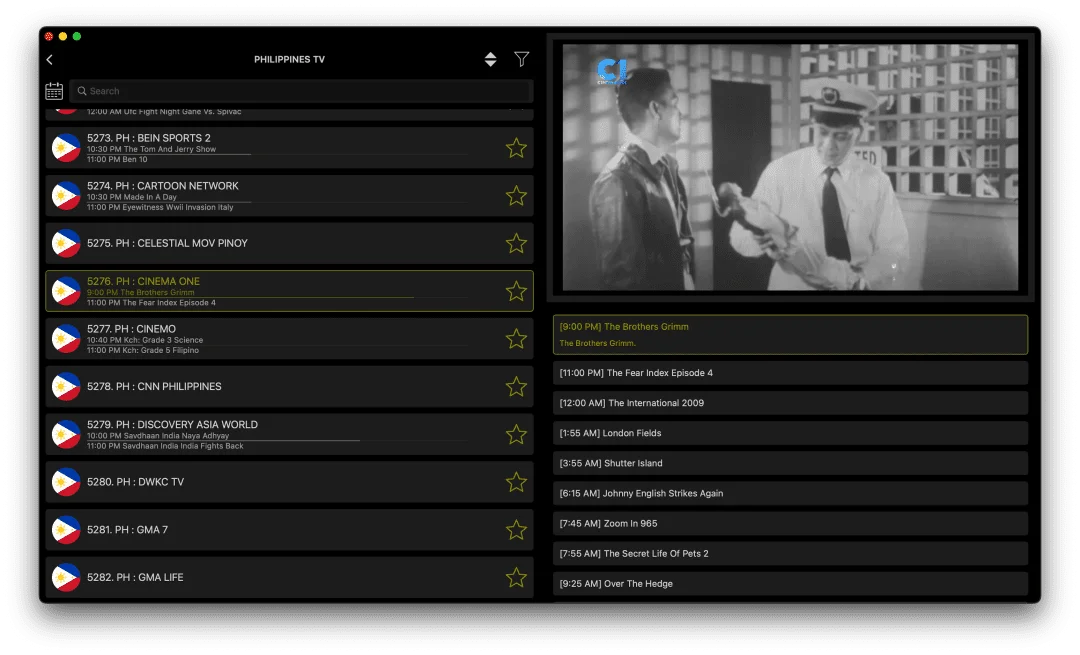Screen dimensions: 1080x655
Task: Click the flag icon of DWKC TV
Action: [66, 482]
